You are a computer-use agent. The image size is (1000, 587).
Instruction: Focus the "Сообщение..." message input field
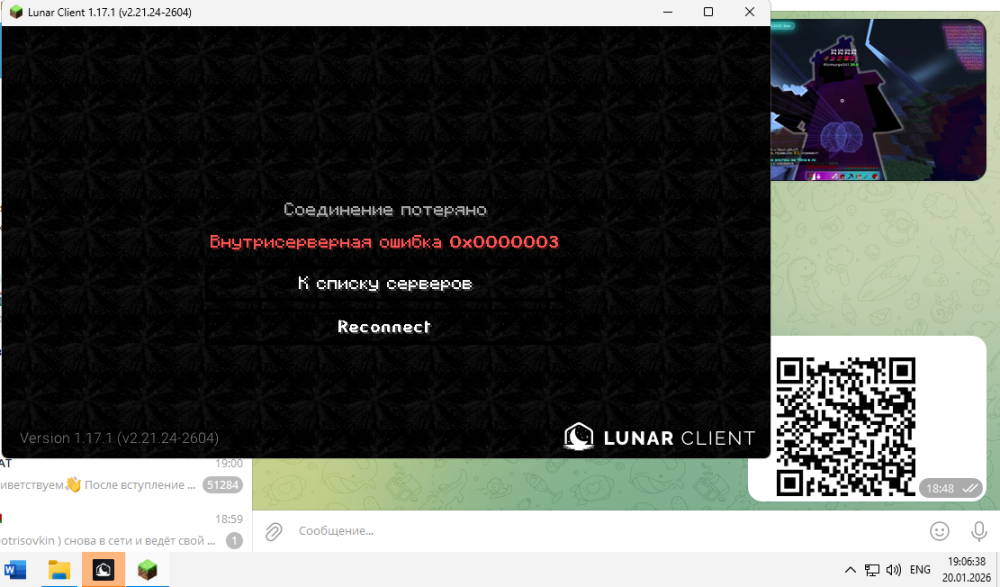606,531
